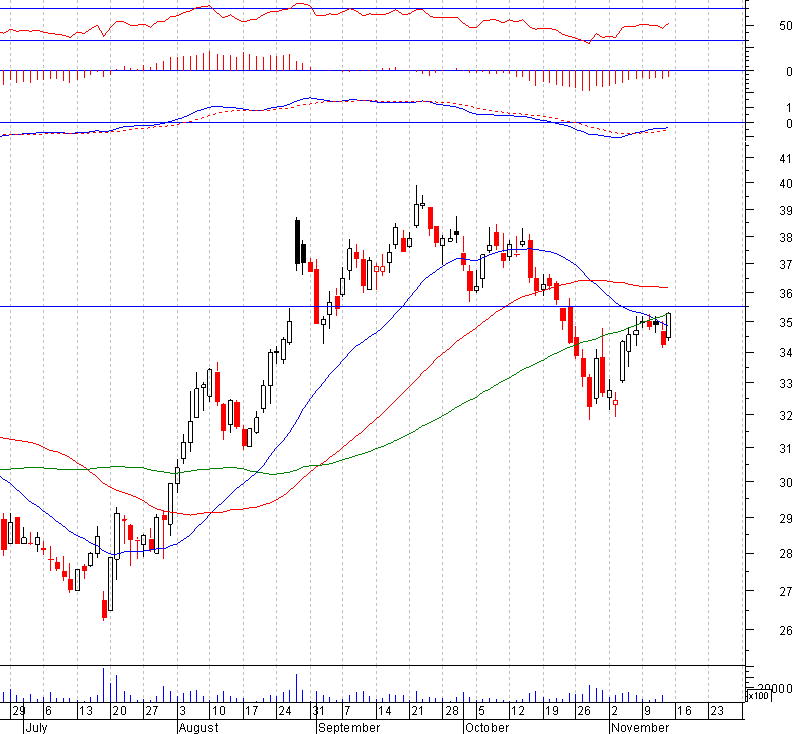Select price axis label 41
796x734 pixels.
click(786, 159)
